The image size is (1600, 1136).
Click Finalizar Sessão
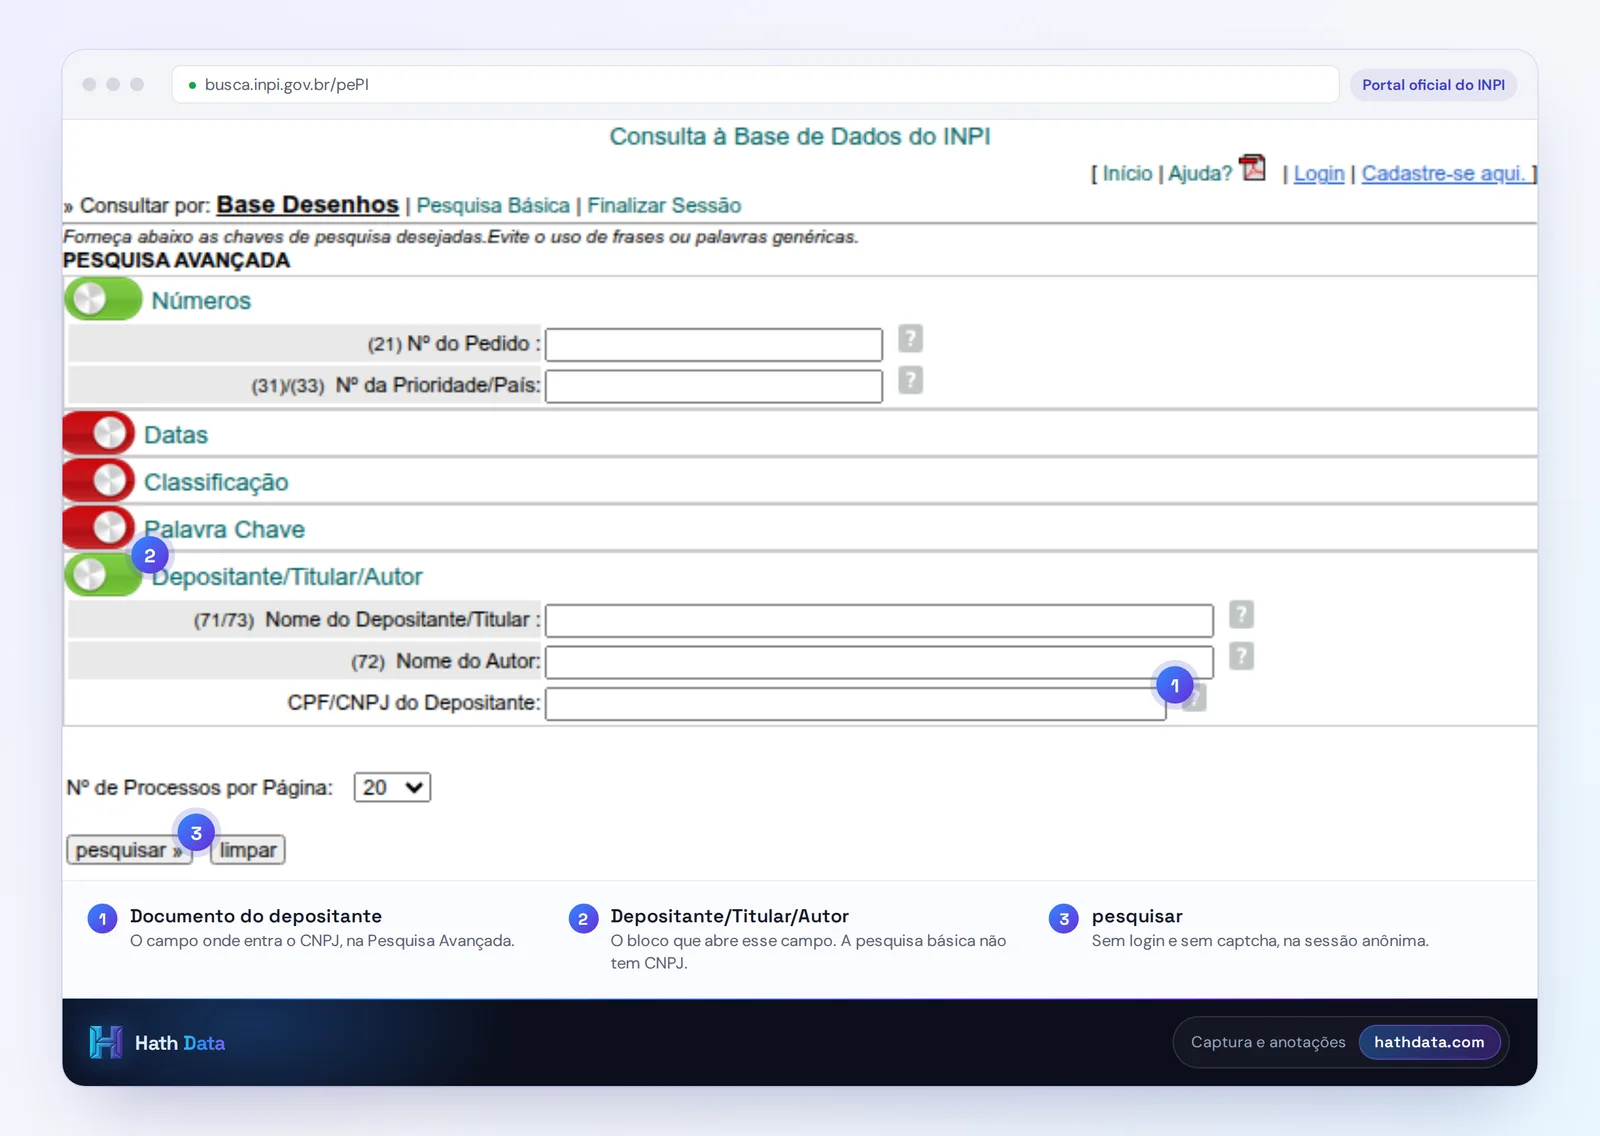(x=664, y=206)
